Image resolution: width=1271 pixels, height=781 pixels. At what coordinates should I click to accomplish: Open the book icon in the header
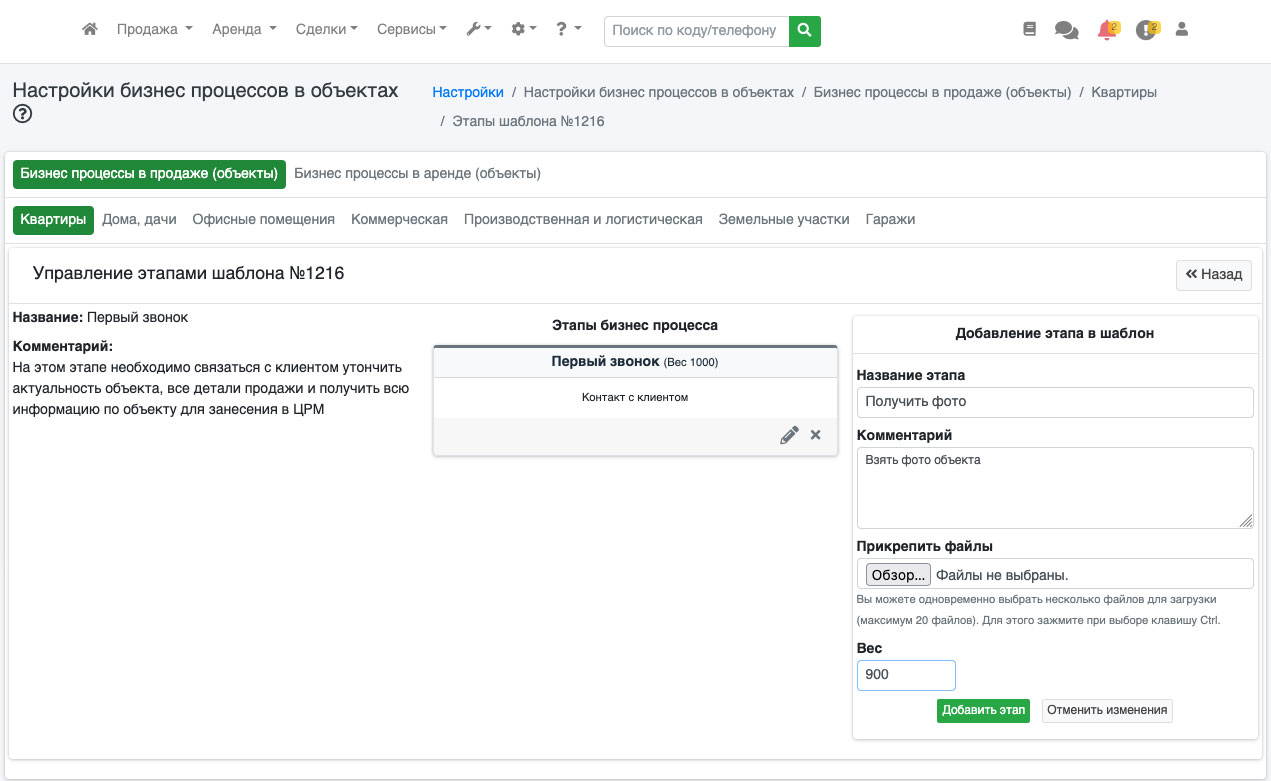pos(1029,30)
